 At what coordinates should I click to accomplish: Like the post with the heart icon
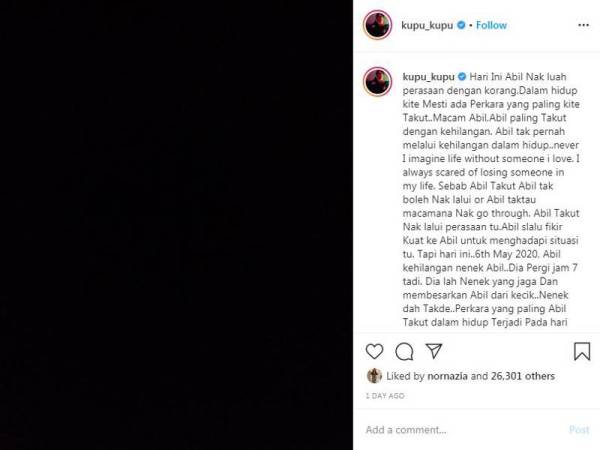pyautogui.click(x=374, y=351)
